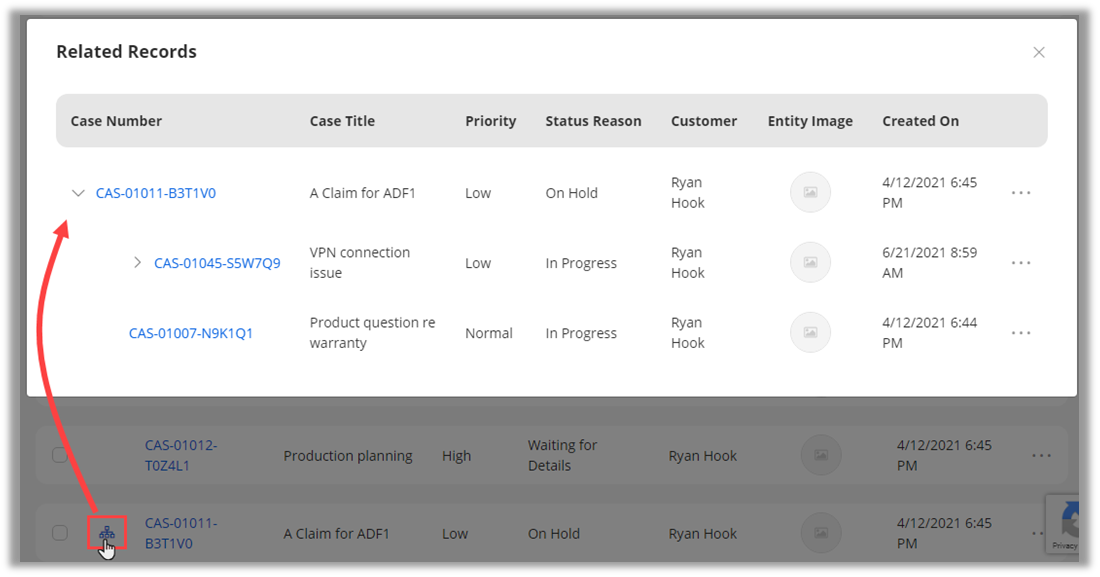The height and width of the screenshot is (577, 1100).
Task: Open more options for CAS-01007-N9K1Q1 row
Action: (1020, 333)
